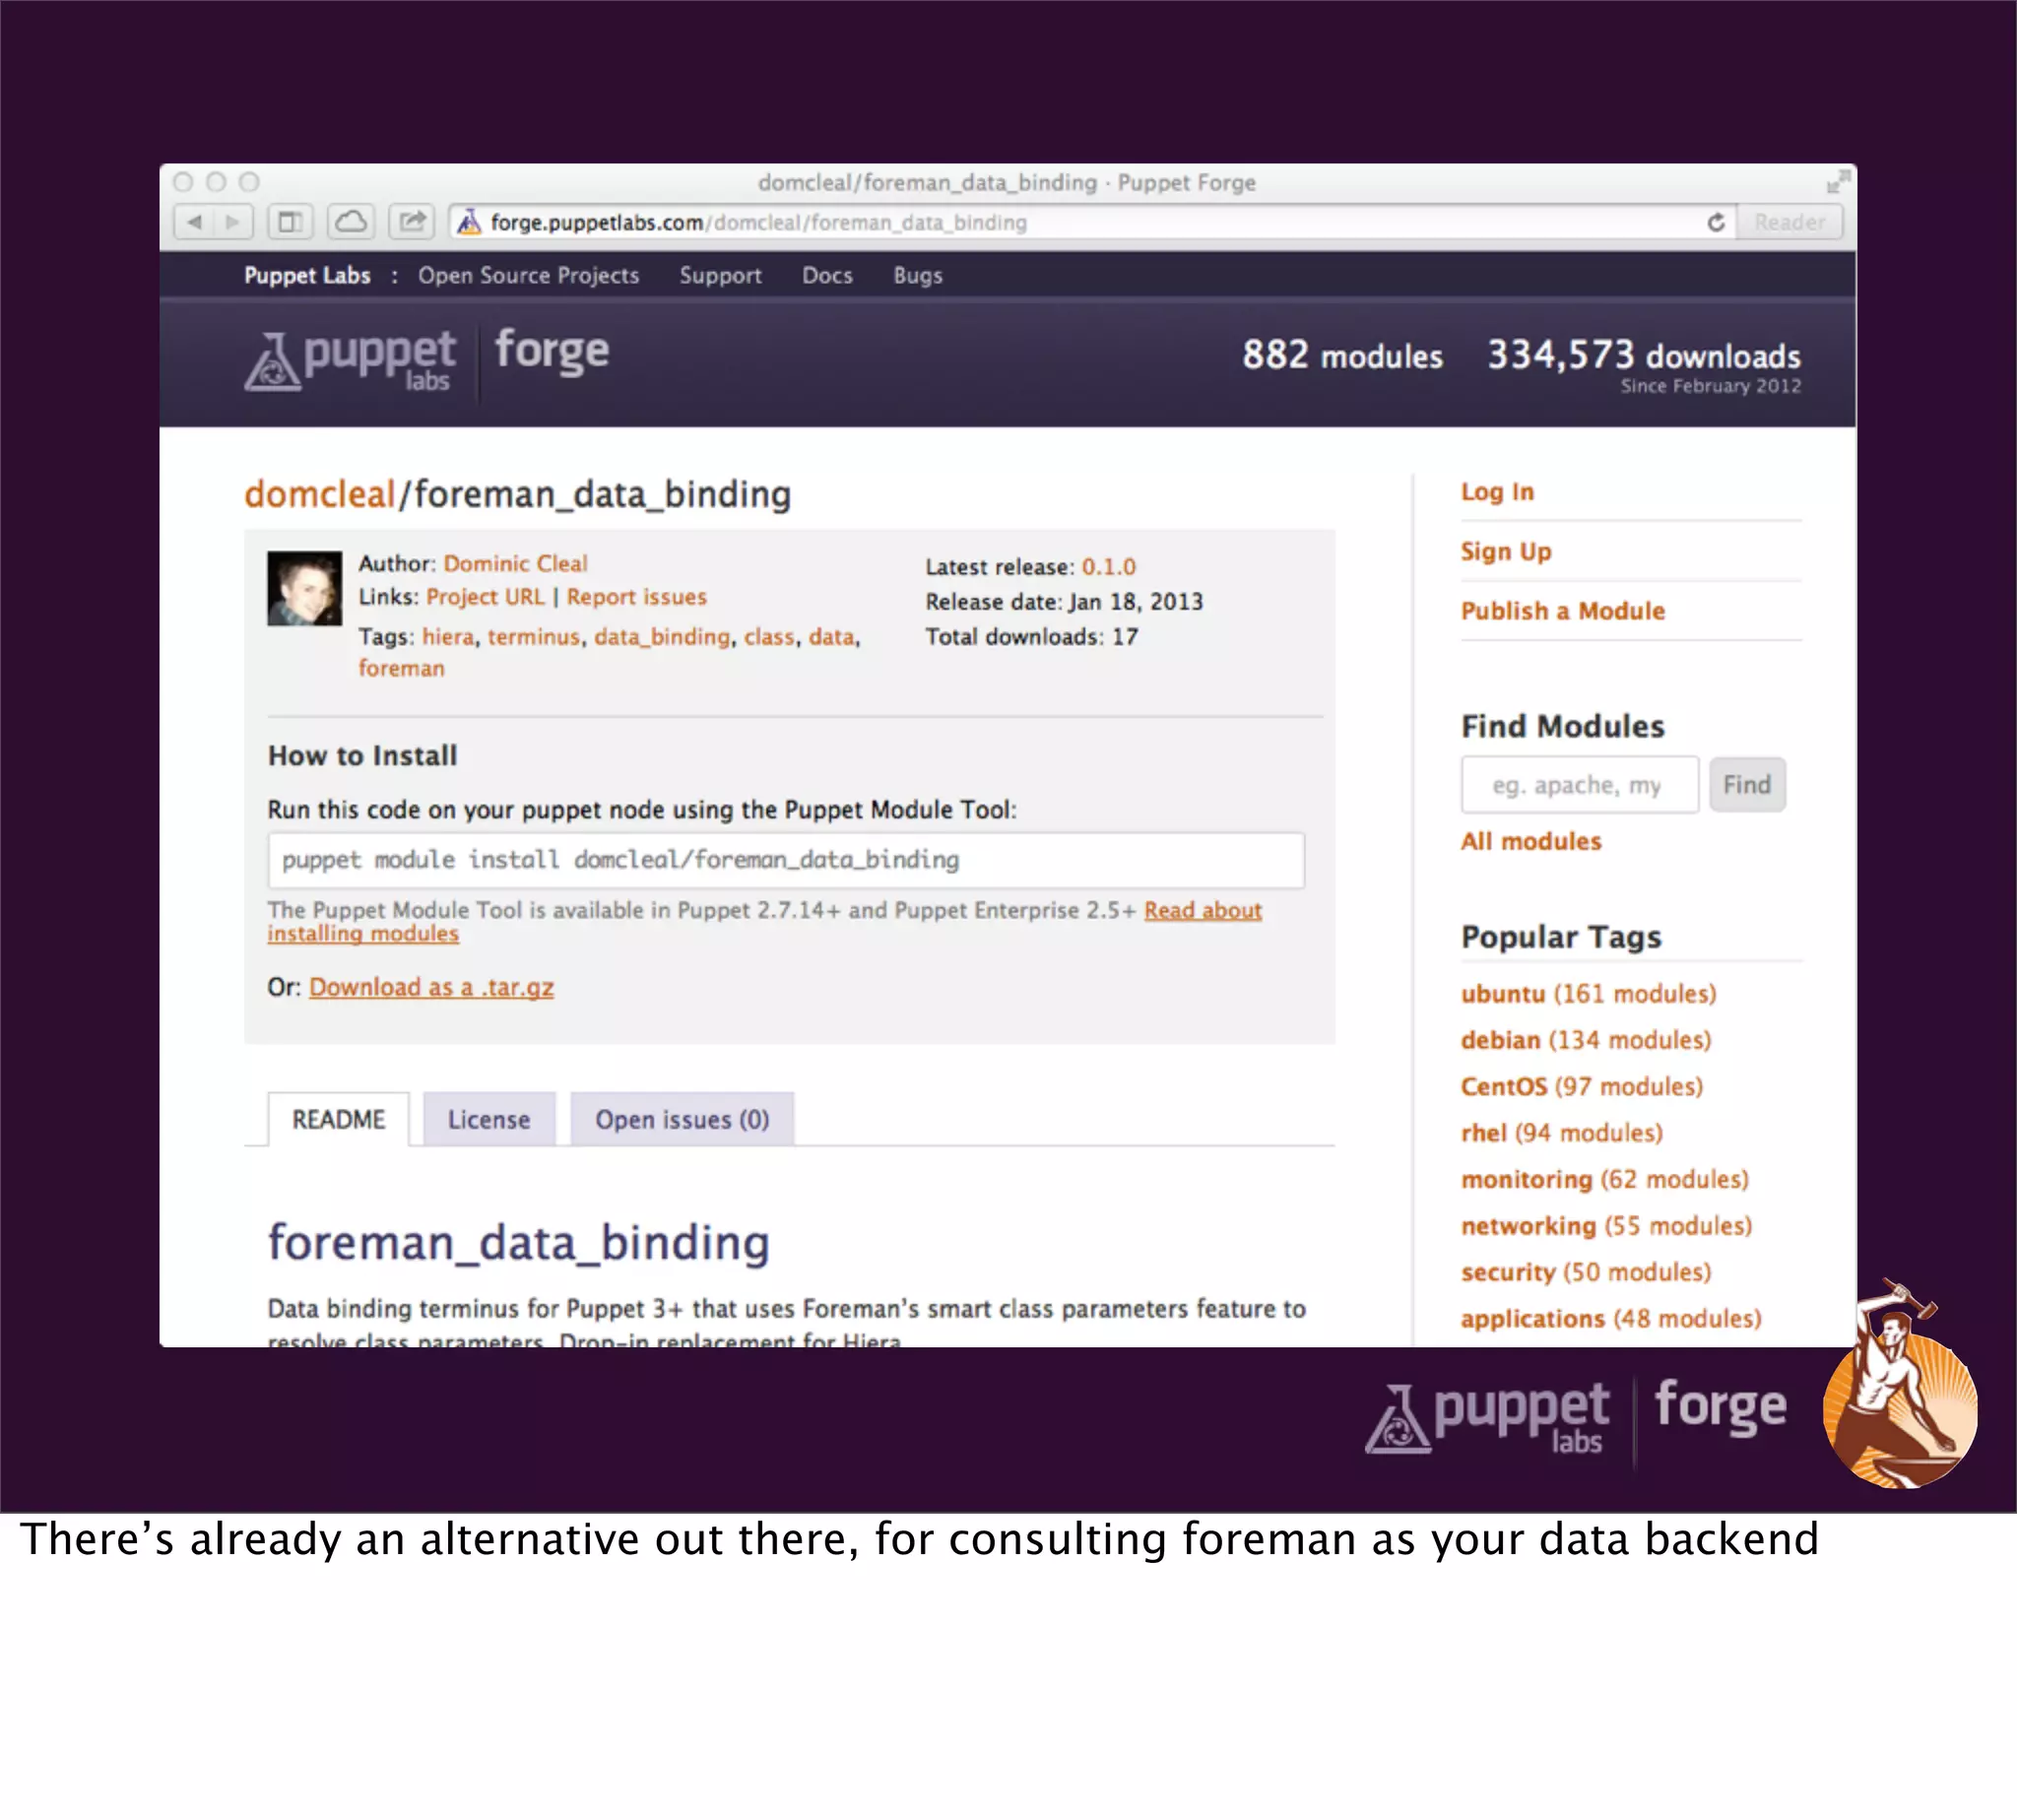This screenshot has height=1820, width=2017.
Task: Click the browser forward arrow button
Action: coord(233,222)
